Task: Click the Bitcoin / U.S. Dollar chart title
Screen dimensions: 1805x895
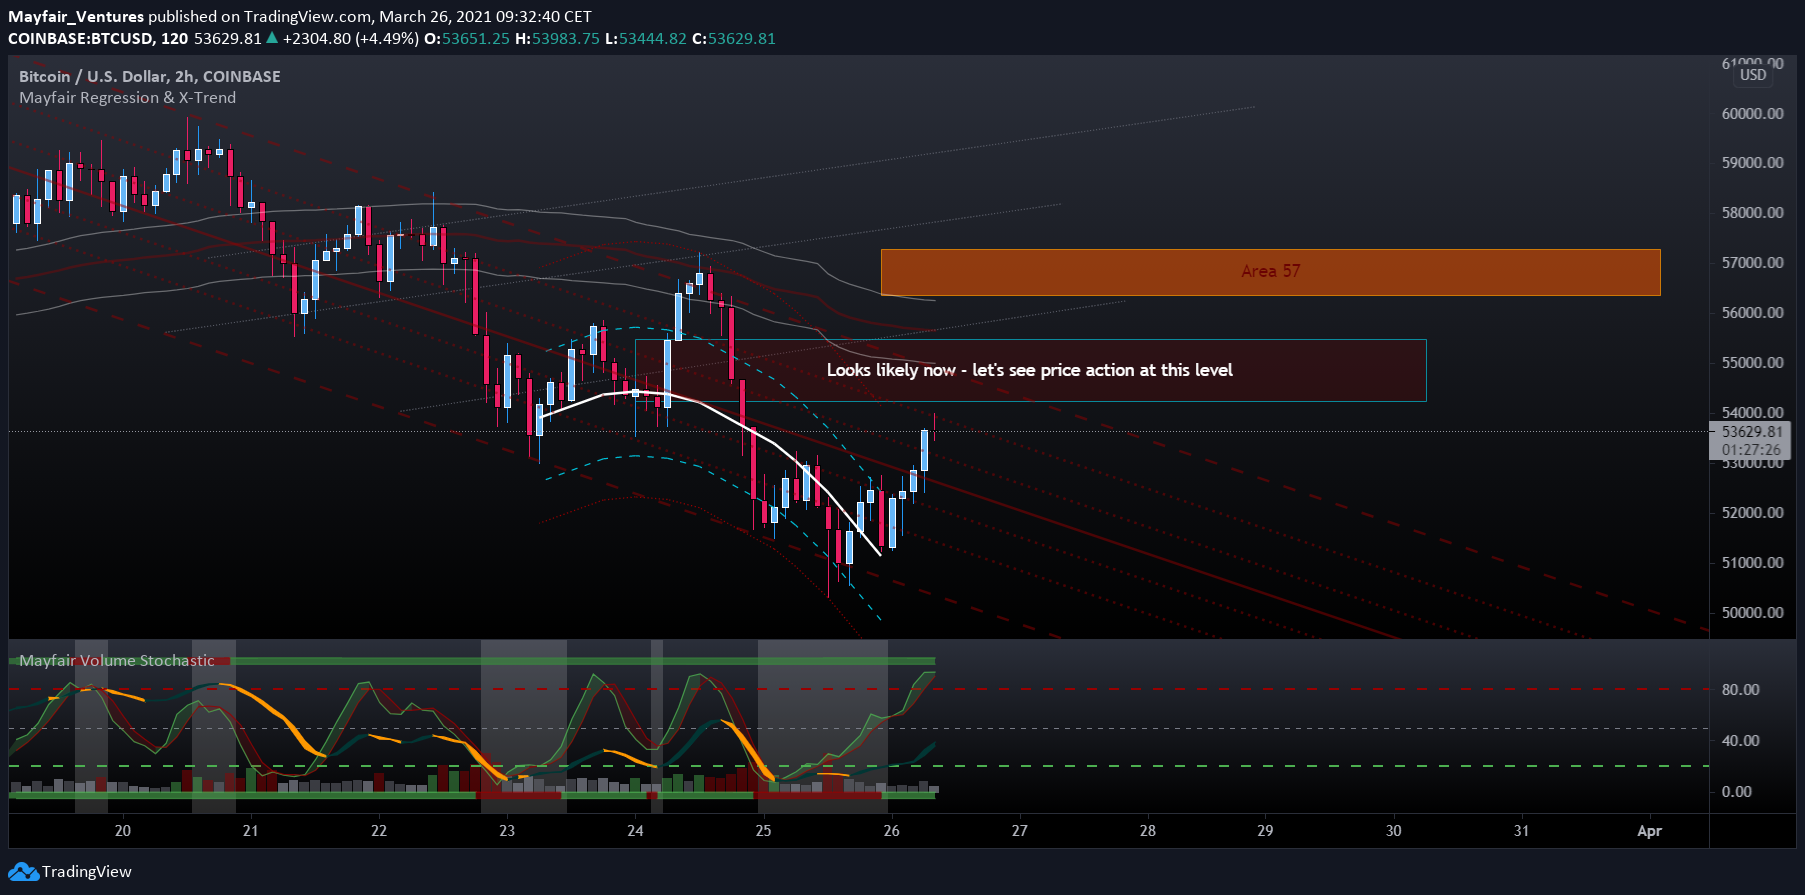Action: coord(150,76)
